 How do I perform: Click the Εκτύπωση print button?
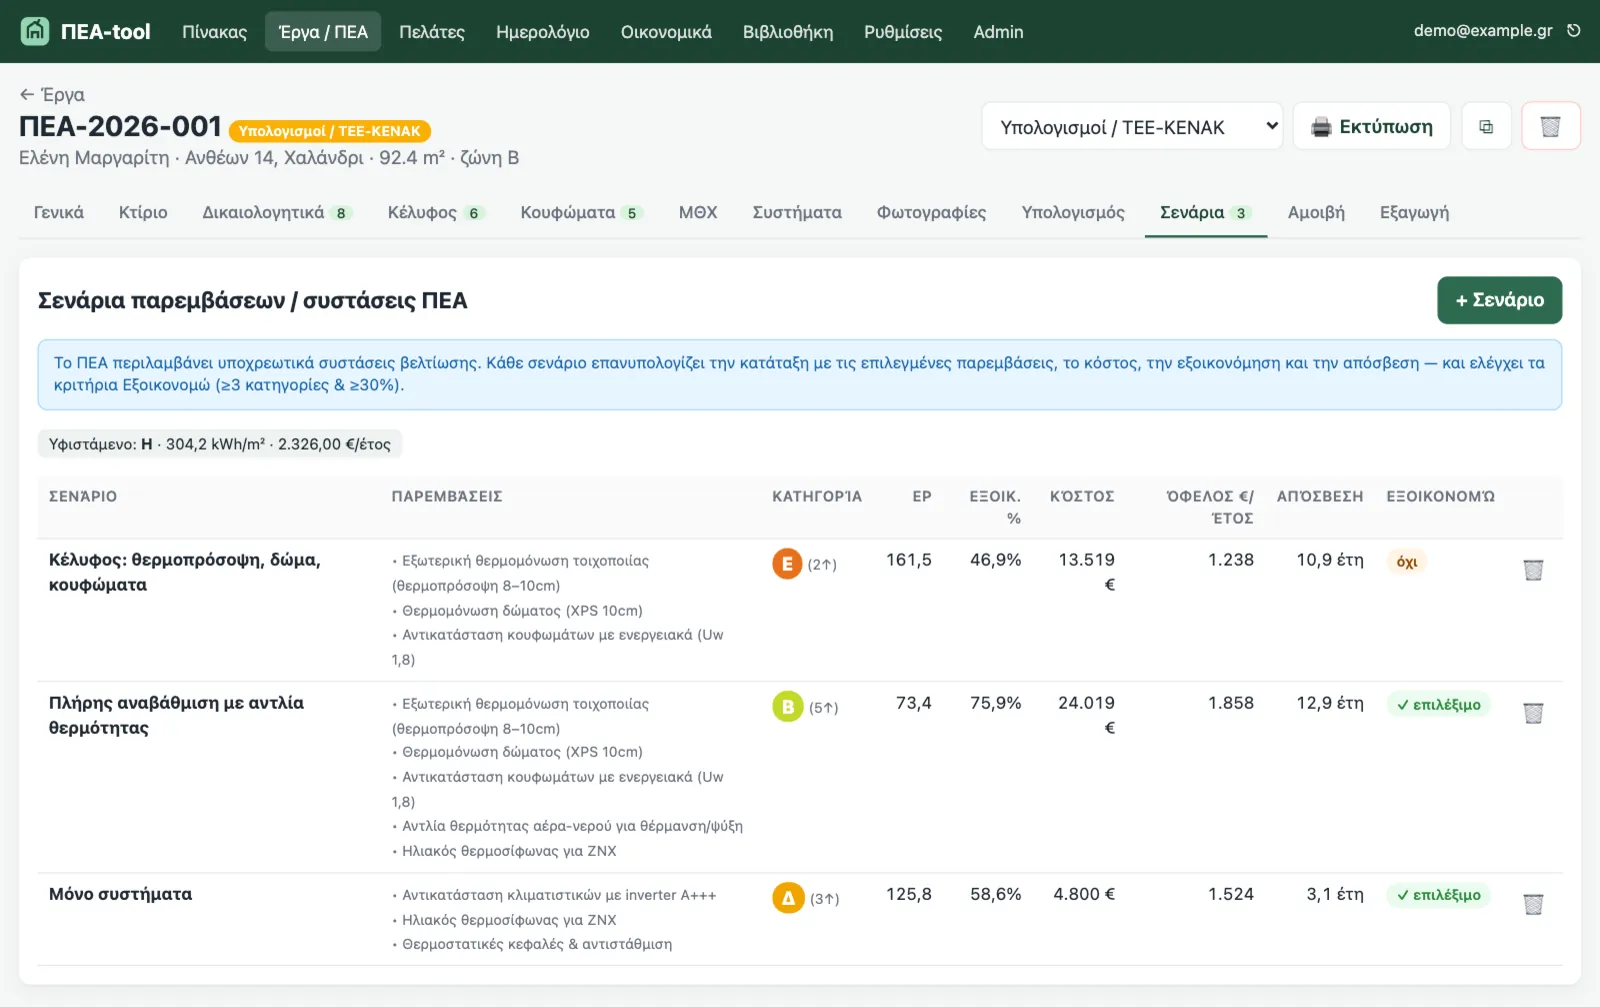click(1371, 127)
